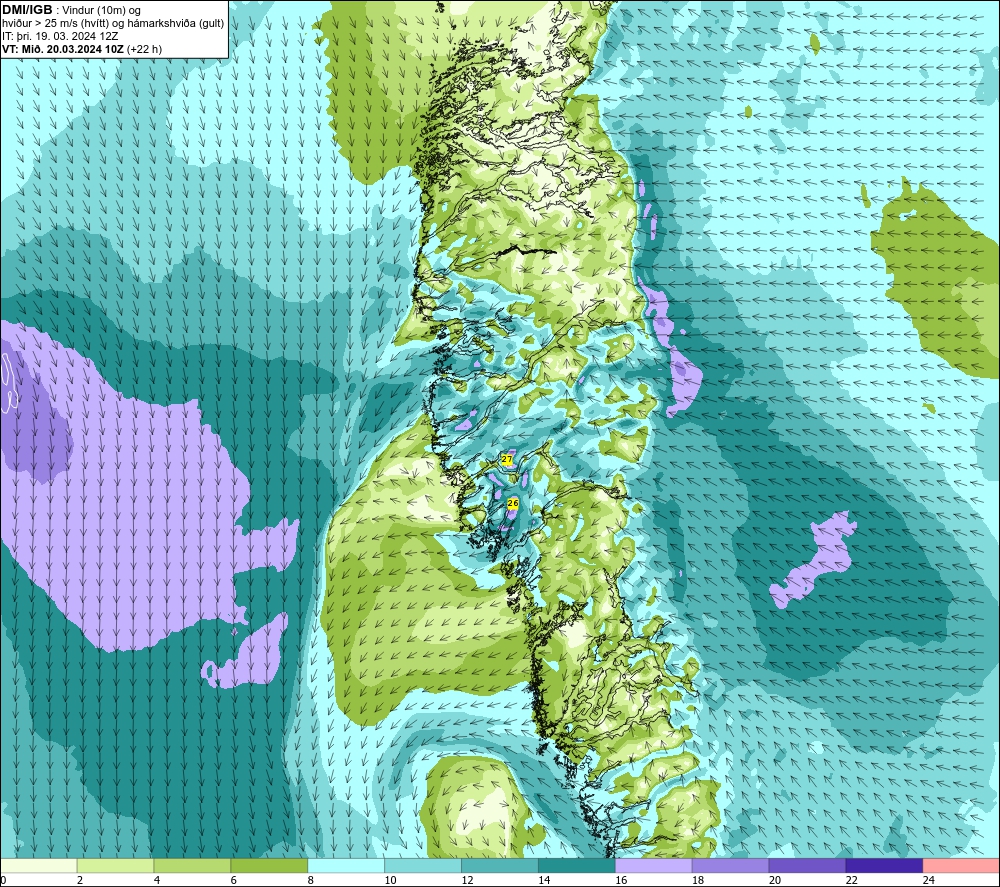Image resolution: width=1000 pixels, height=887 pixels.
Task: Pick the dark indigo 22–24 legend swatch
Action: (x=884, y=865)
